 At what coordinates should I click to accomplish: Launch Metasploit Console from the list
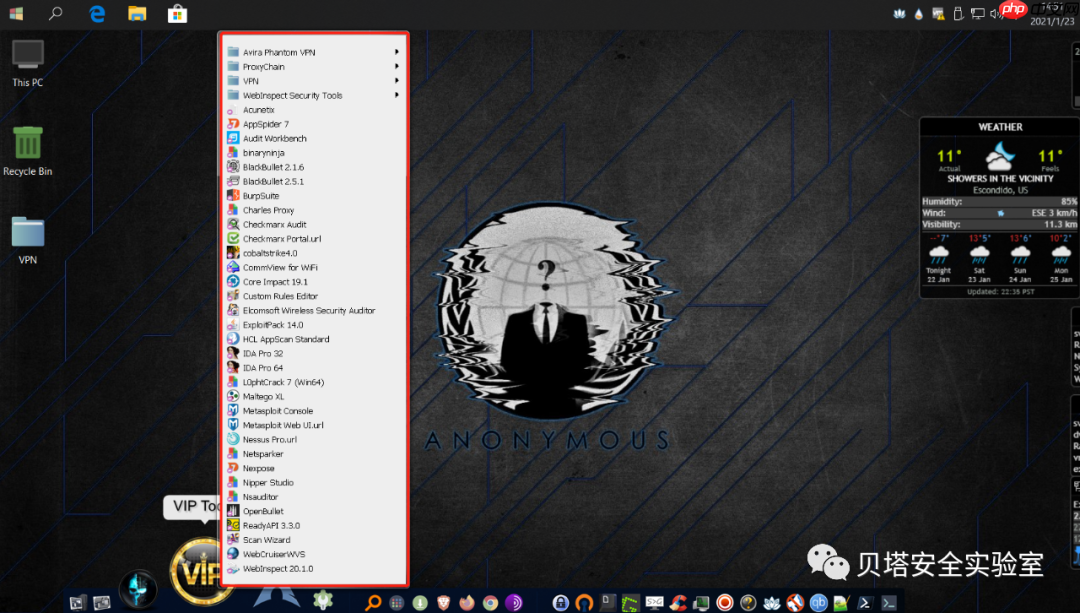(277, 411)
